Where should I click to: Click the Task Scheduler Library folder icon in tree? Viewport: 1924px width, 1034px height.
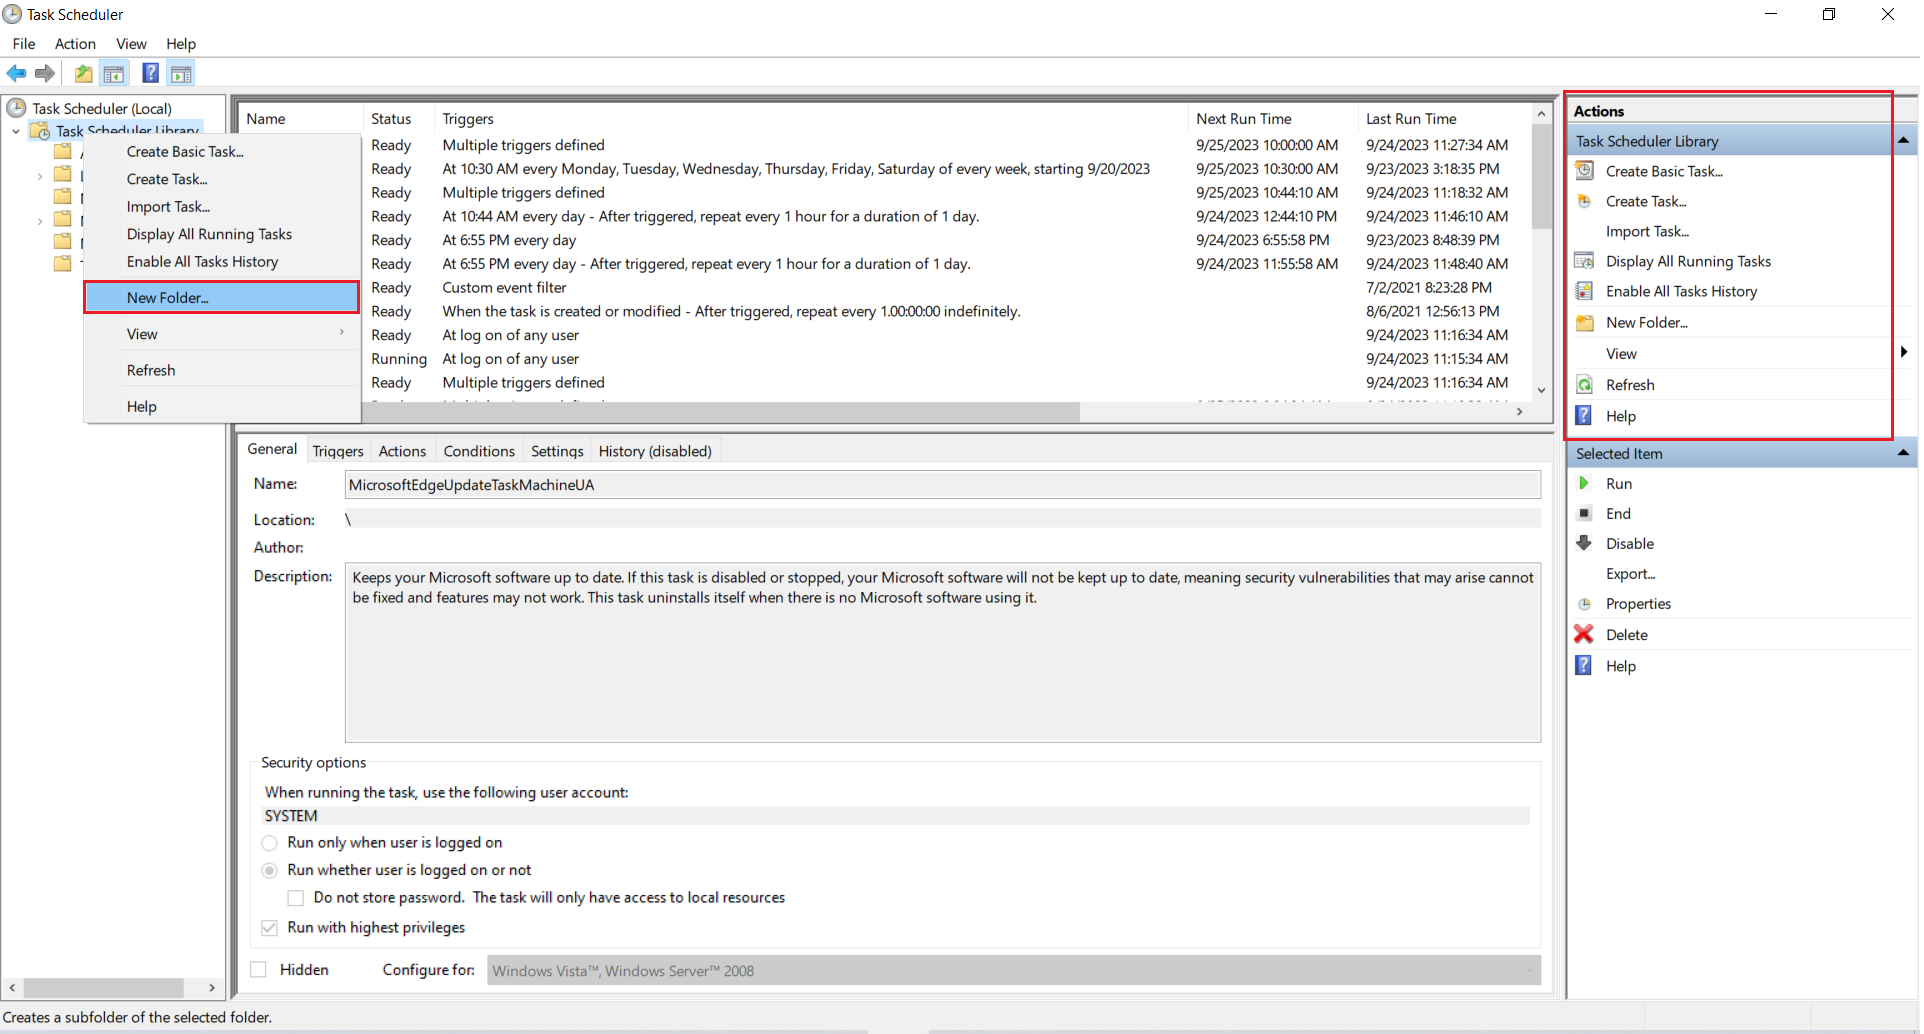point(40,131)
